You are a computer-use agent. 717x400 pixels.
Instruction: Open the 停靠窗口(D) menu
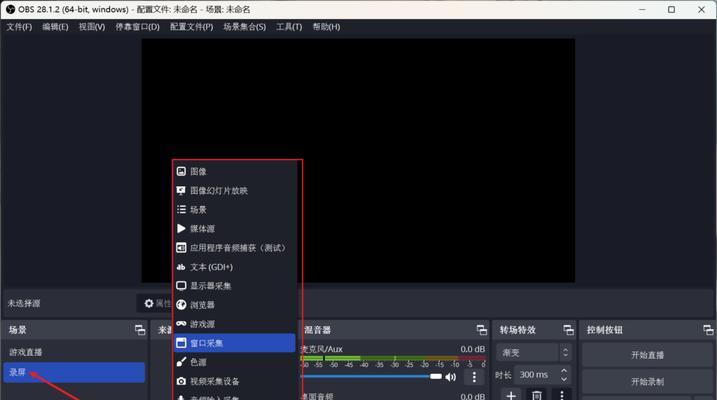click(137, 27)
